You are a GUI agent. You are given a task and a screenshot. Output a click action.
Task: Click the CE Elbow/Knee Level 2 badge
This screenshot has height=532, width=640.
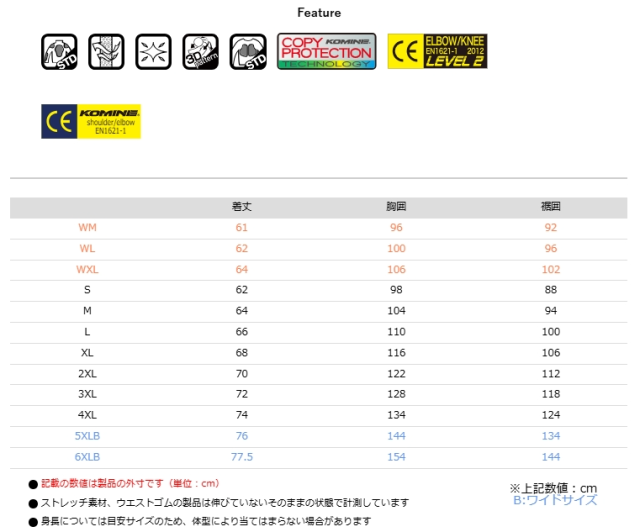(x=437, y=51)
